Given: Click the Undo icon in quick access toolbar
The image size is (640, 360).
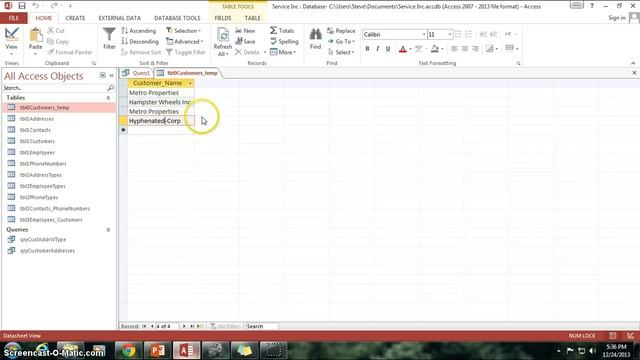Looking at the screenshot, I should pos(36,6).
